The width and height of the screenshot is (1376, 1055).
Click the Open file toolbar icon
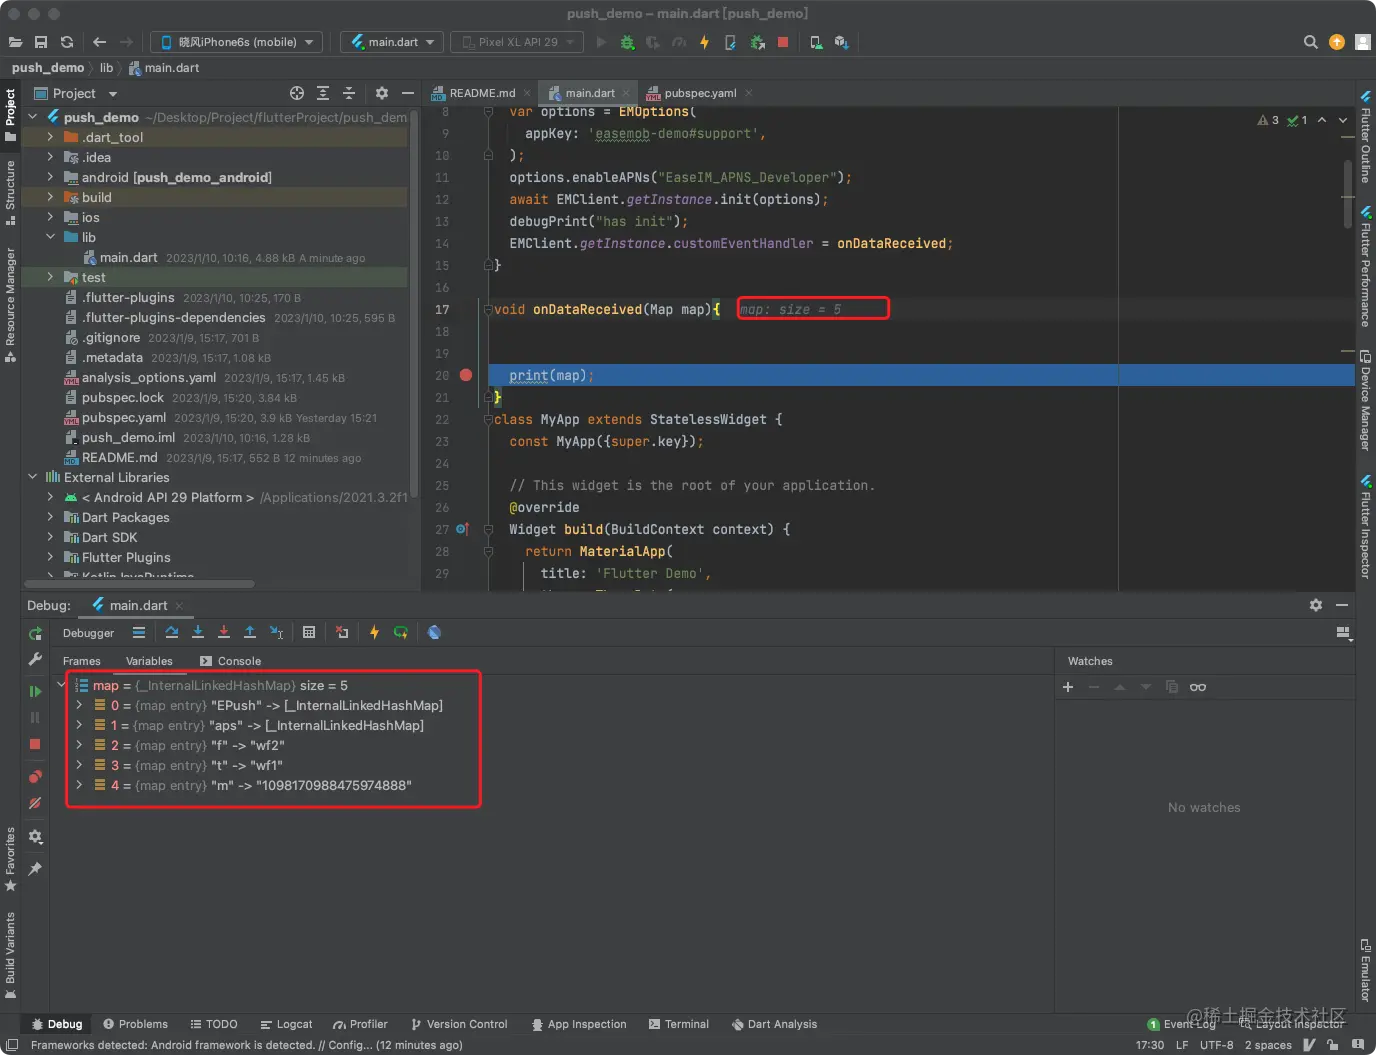(x=15, y=42)
